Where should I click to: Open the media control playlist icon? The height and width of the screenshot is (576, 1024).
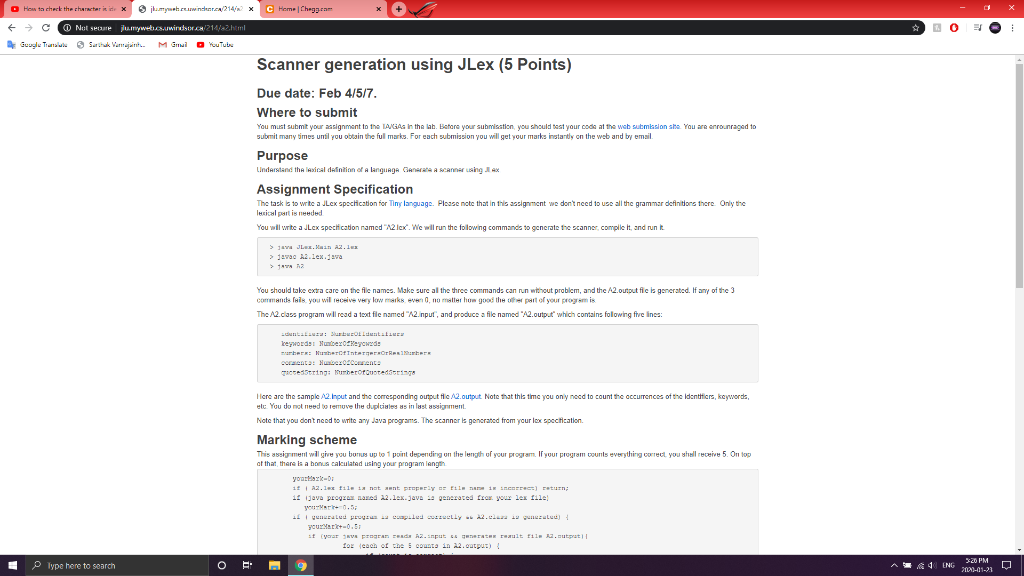click(x=977, y=28)
